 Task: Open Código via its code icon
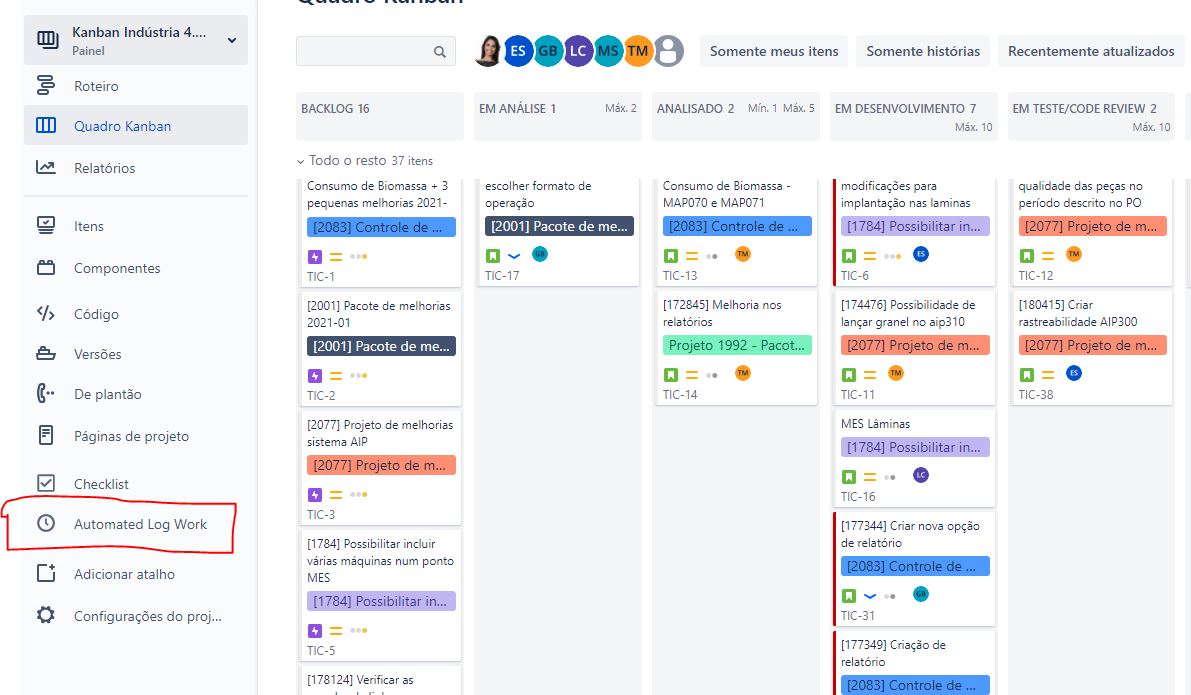coord(46,314)
